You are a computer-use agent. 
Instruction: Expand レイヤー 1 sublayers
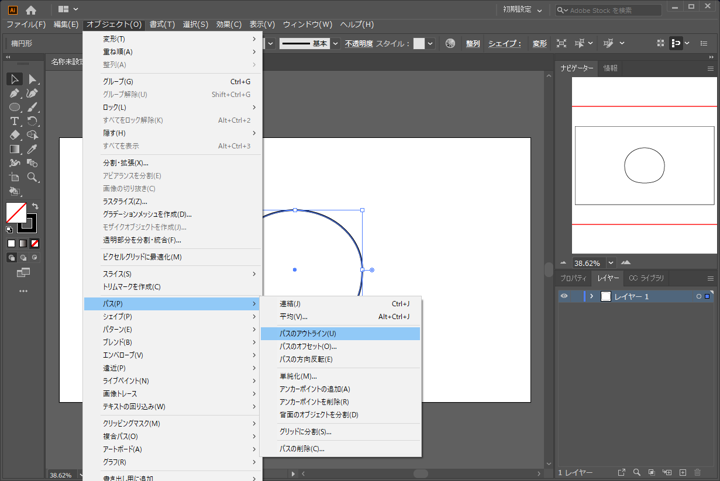[x=591, y=296]
